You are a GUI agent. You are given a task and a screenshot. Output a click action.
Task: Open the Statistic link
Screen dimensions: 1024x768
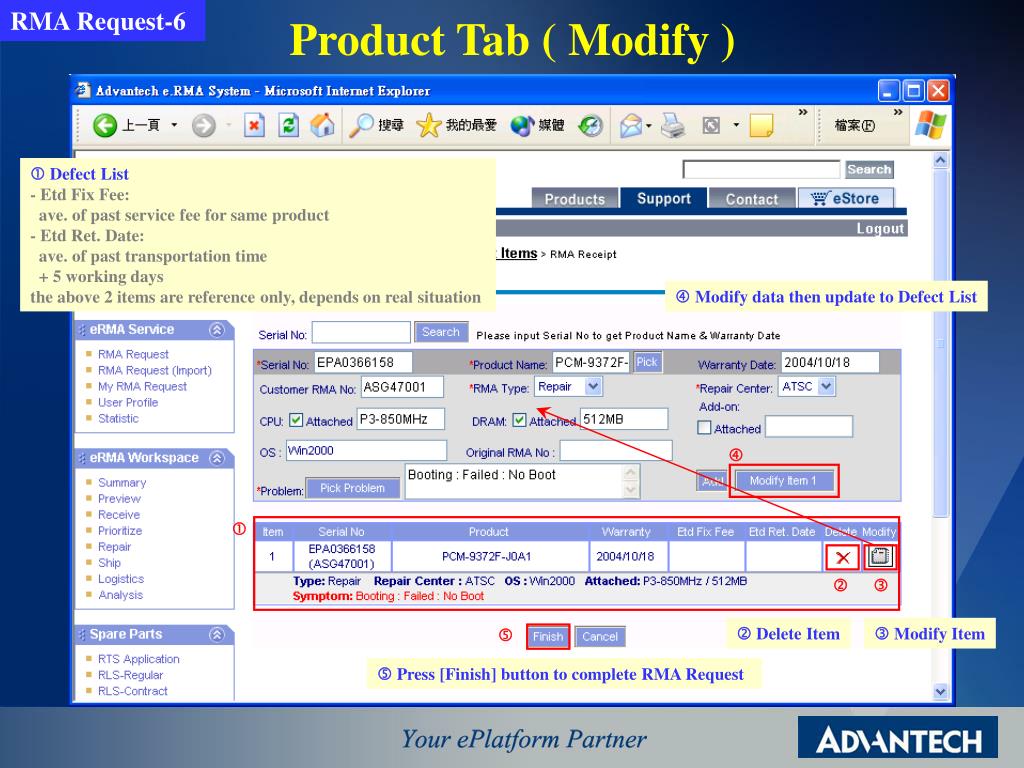(x=118, y=419)
